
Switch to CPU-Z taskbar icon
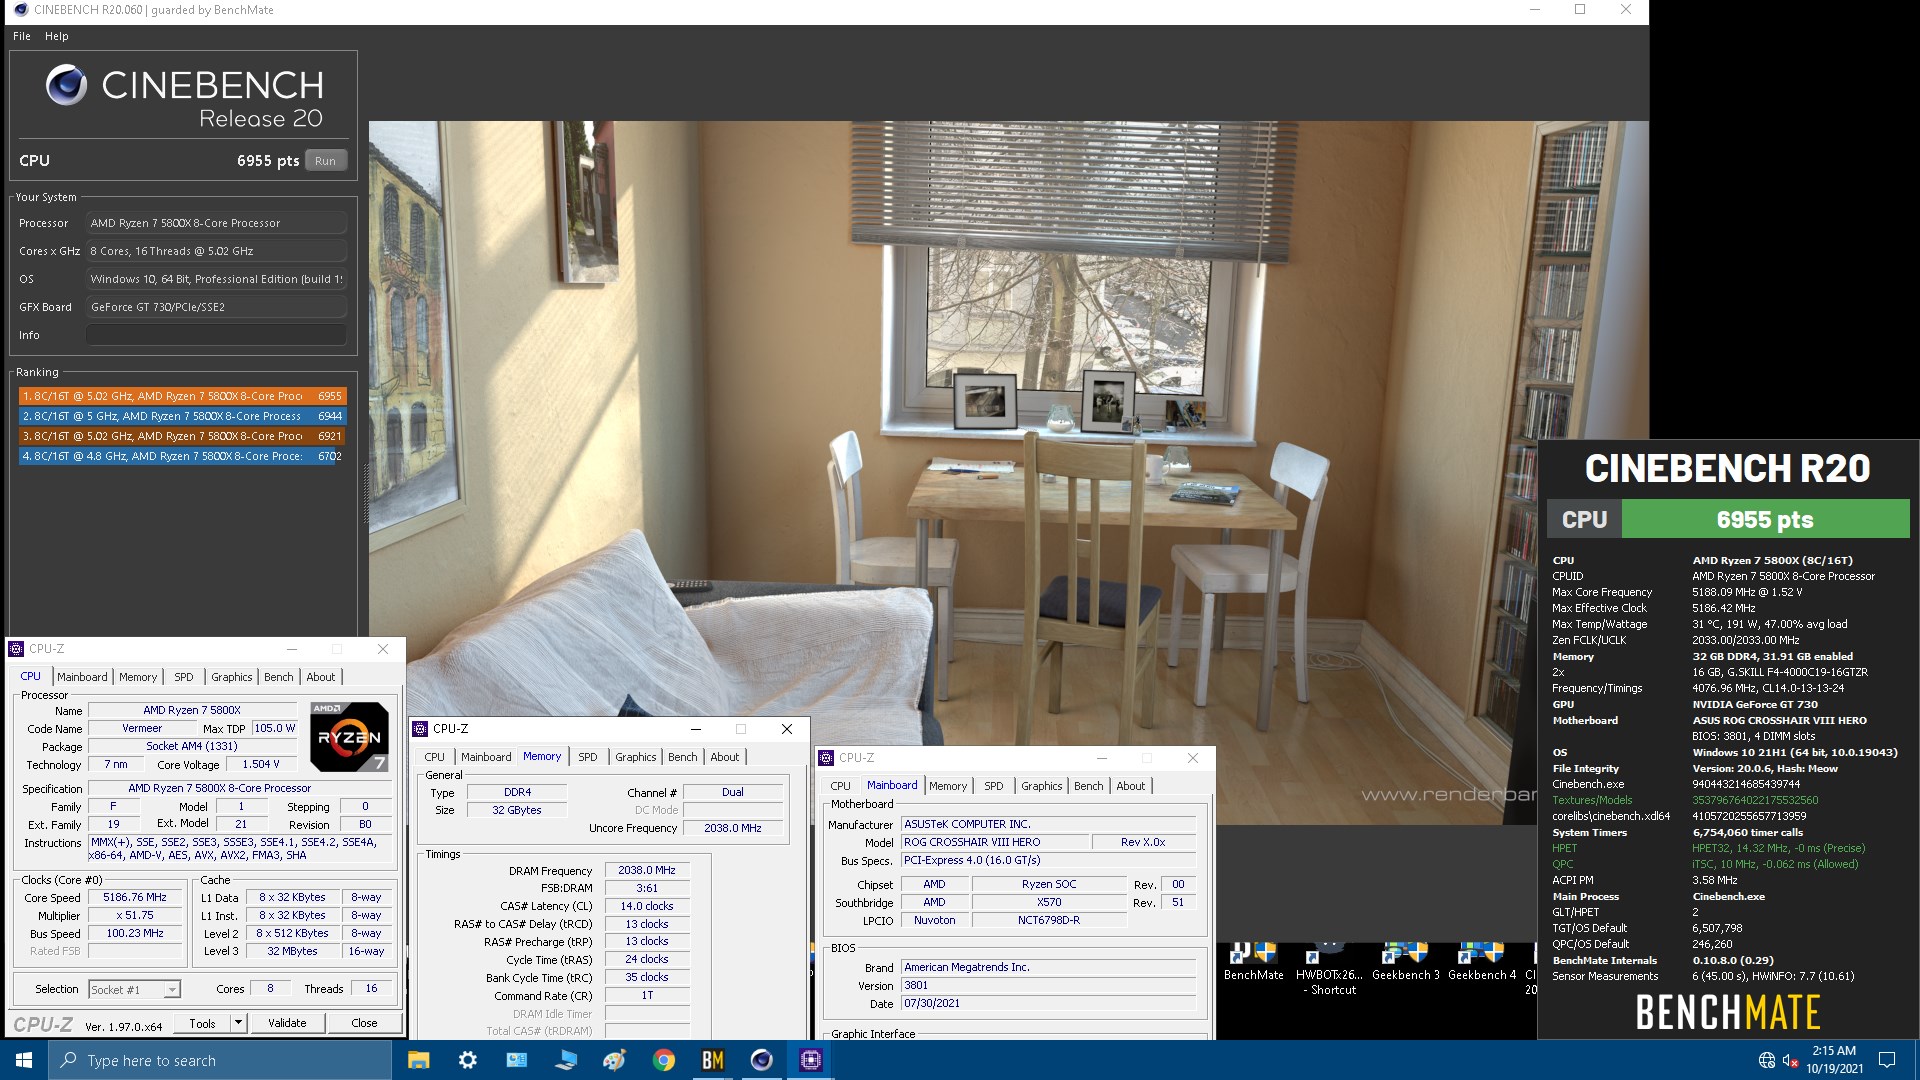811,1060
